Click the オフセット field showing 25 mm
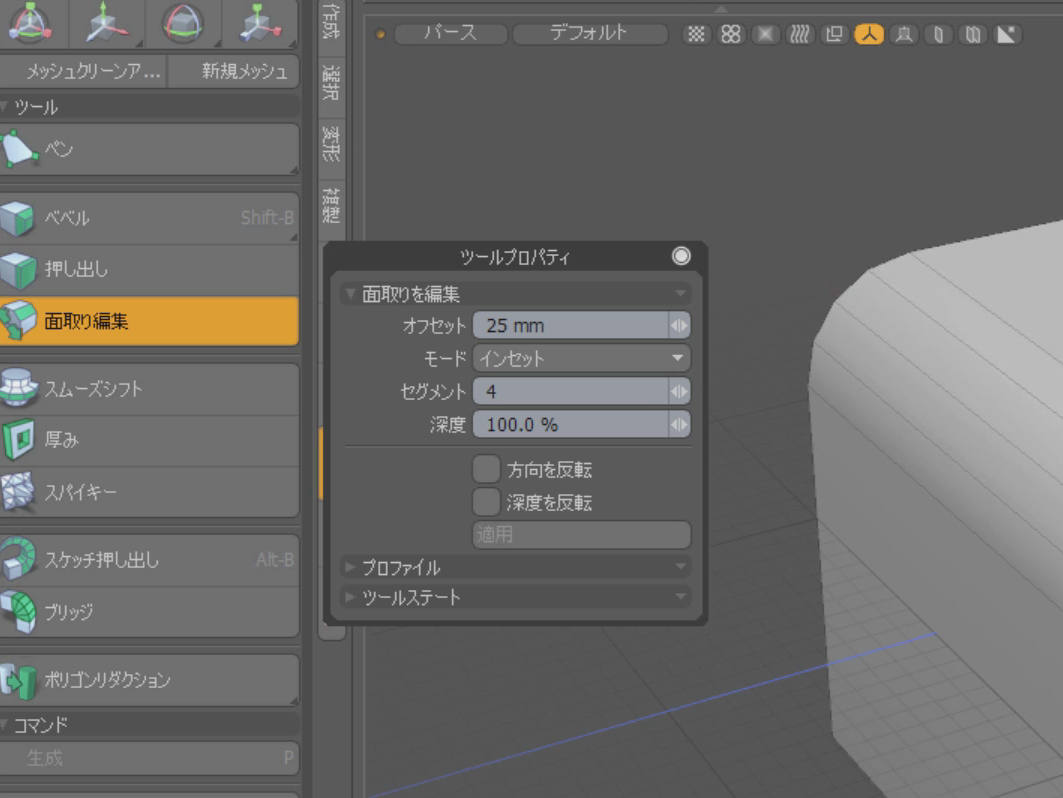Screen dimensions: 1063x798 point(570,326)
